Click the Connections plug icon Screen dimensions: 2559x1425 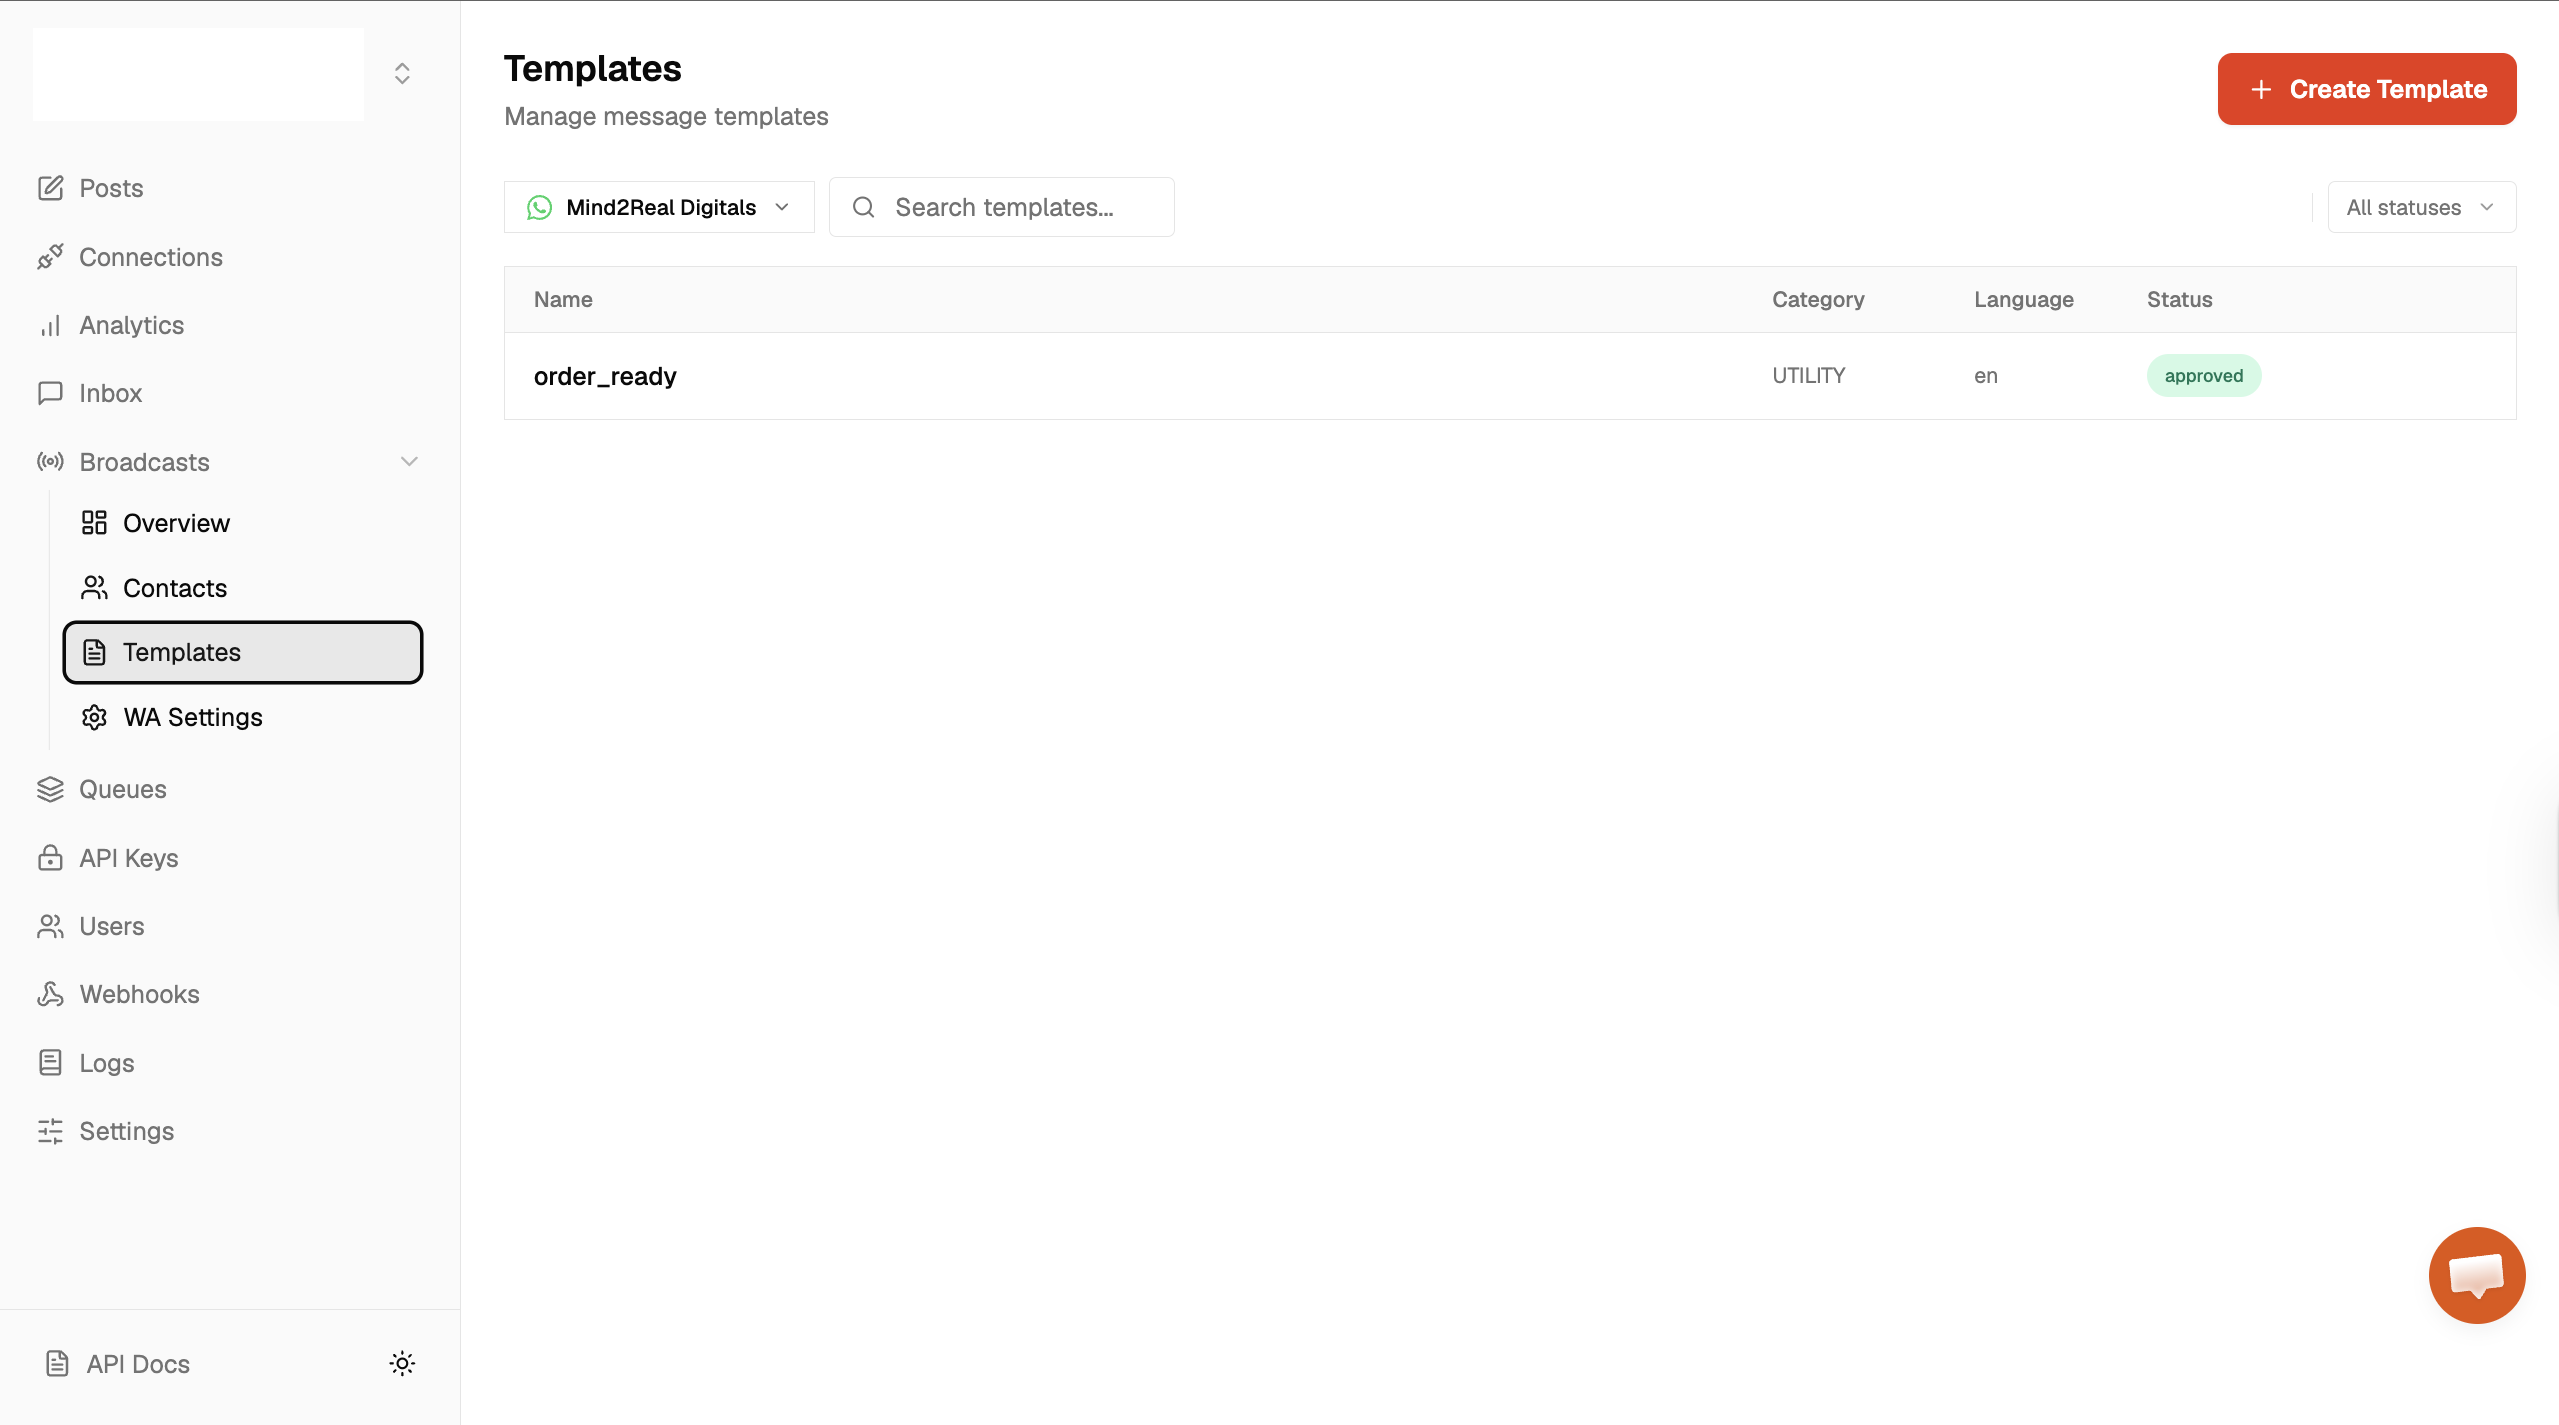(50, 257)
